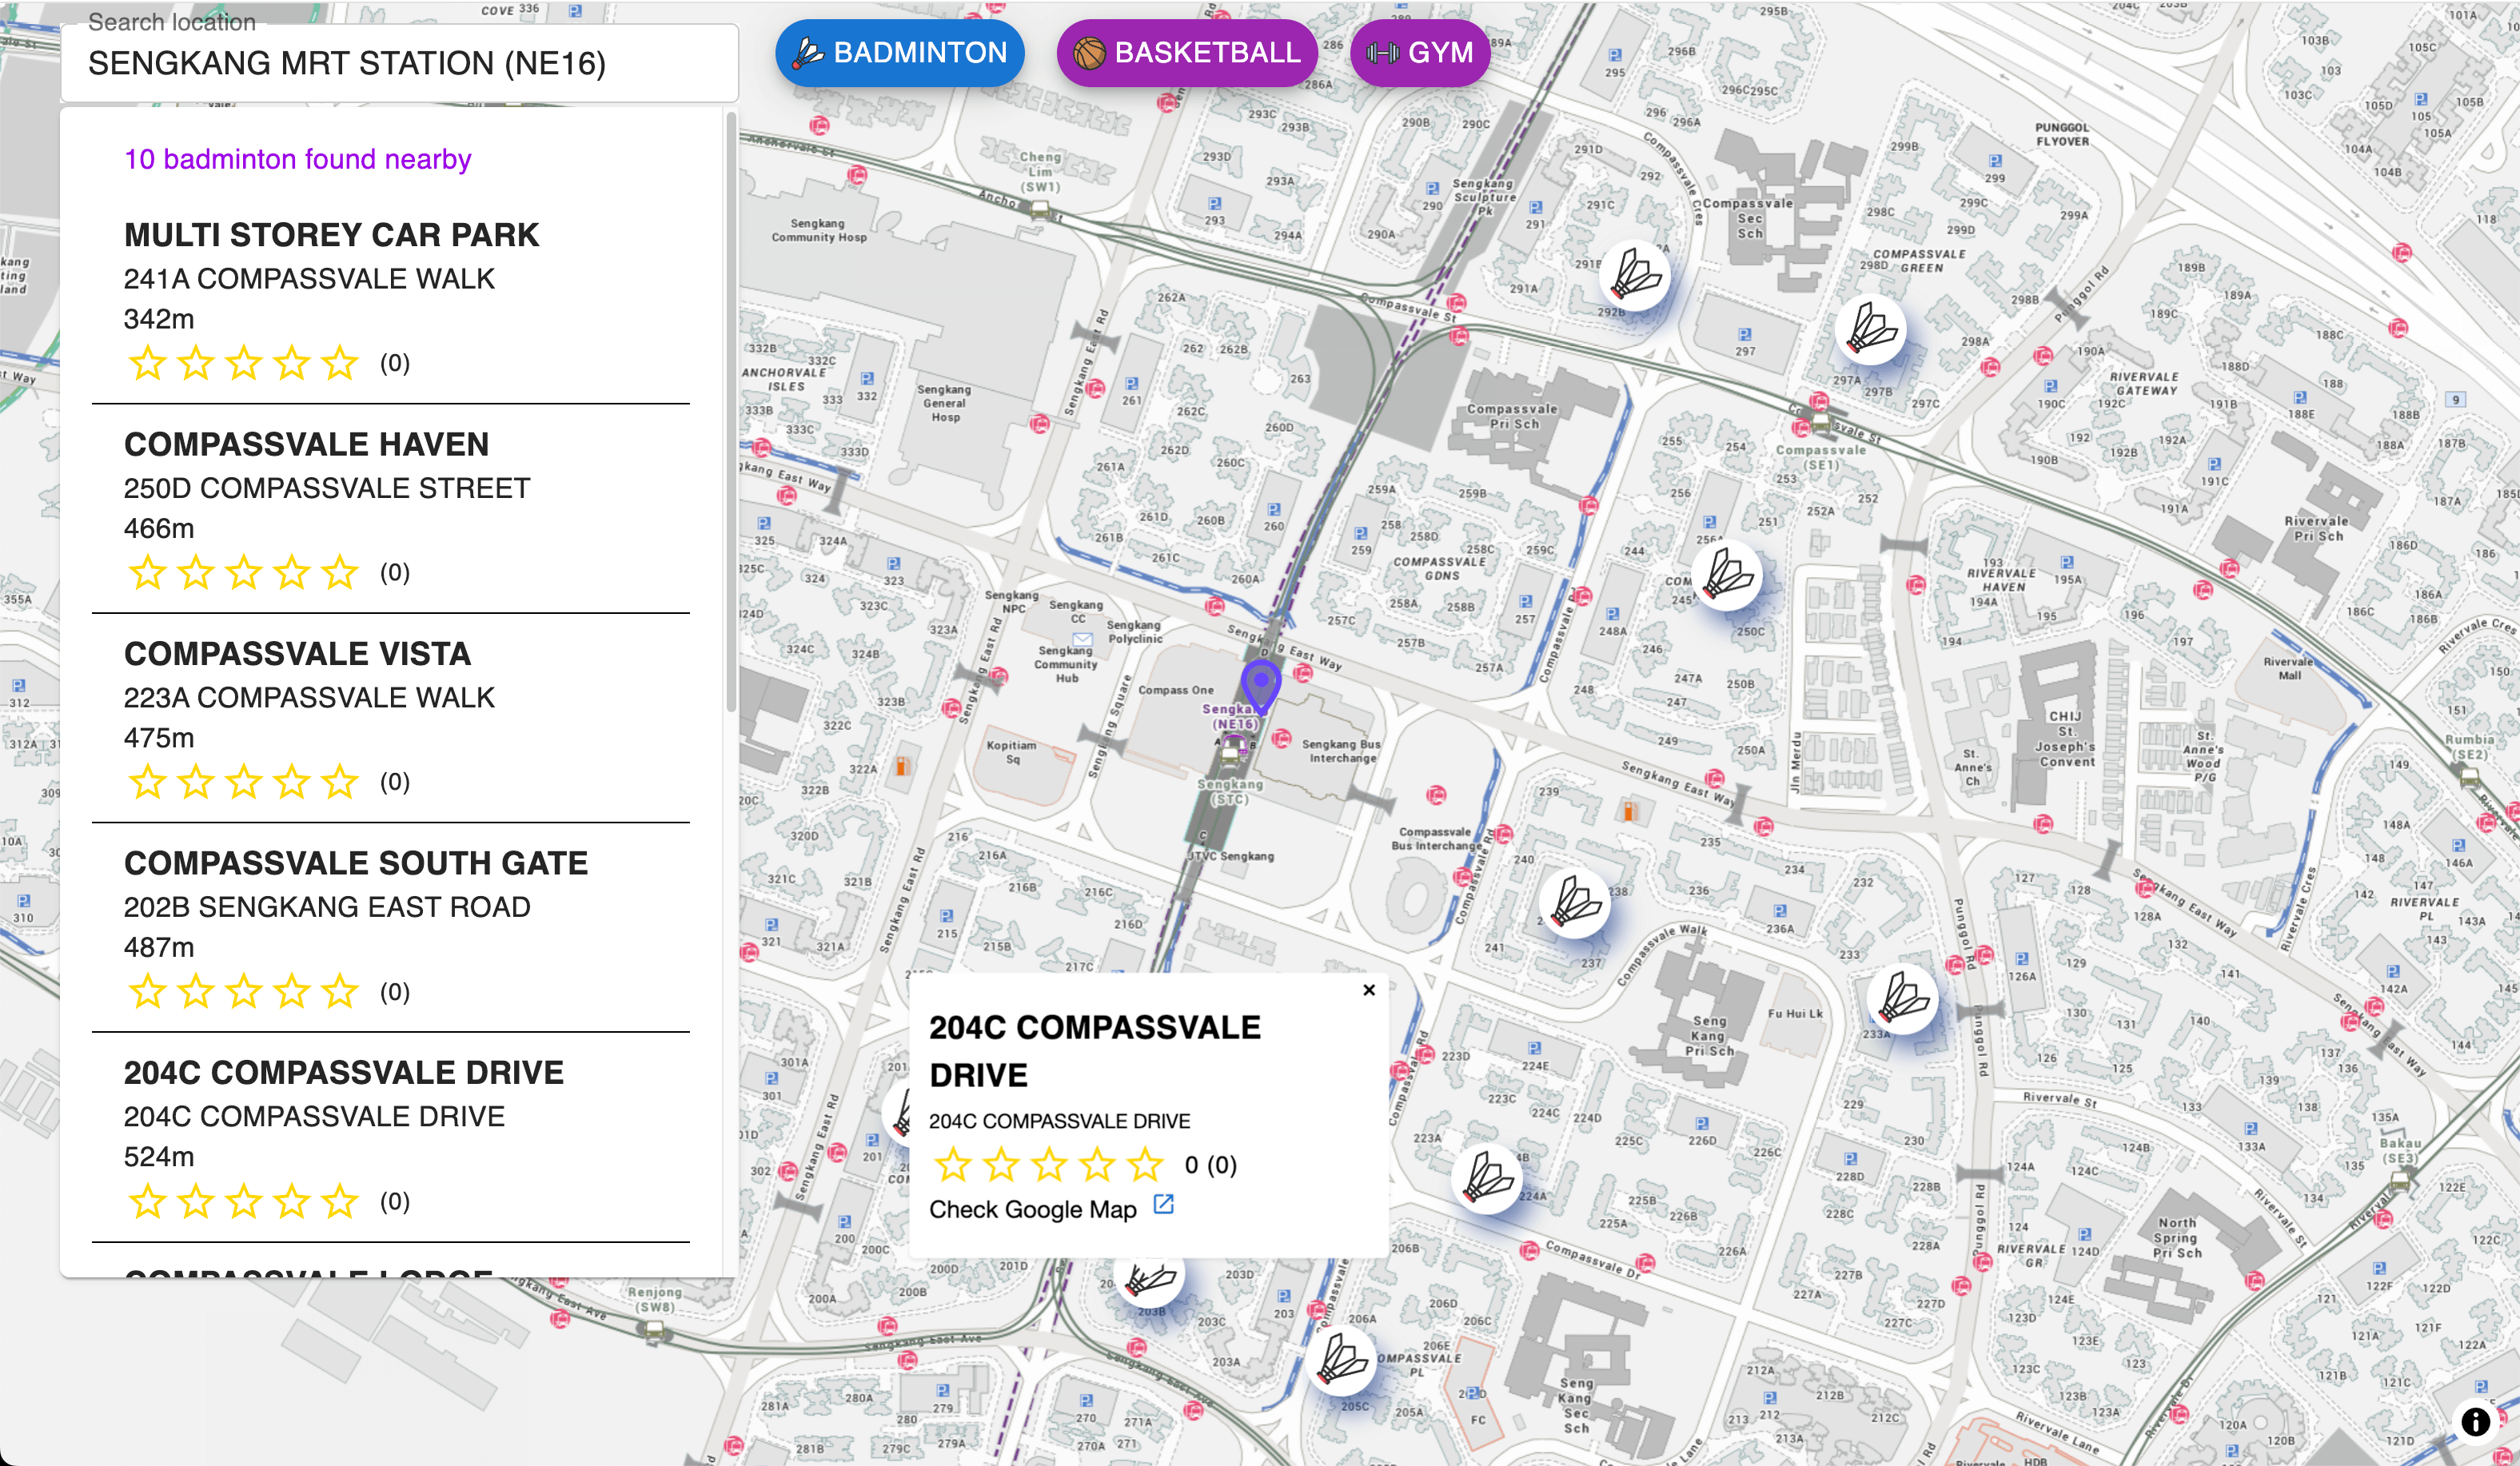Select Multi Storey Car Park result

[331, 235]
